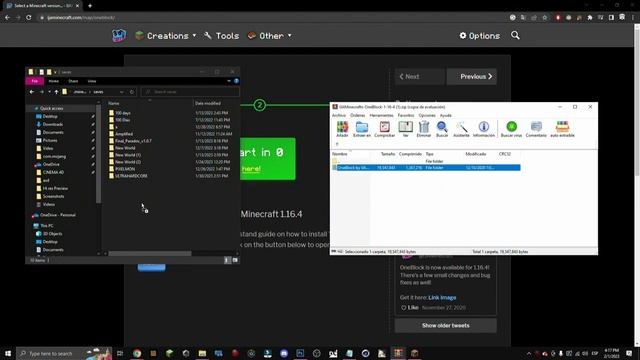The width and height of the screenshot is (640, 360).
Task: Click the View tab in File Explorer
Action: tap(92, 81)
